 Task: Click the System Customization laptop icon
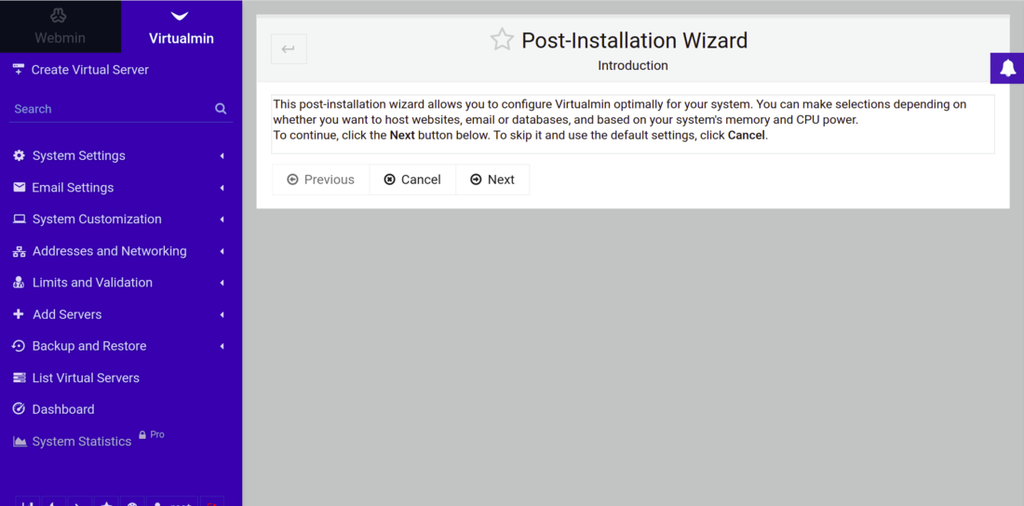[19, 219]
